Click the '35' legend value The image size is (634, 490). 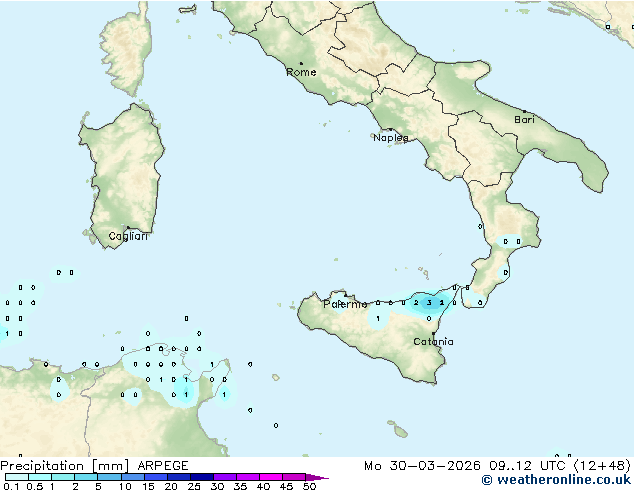(240, 486)
